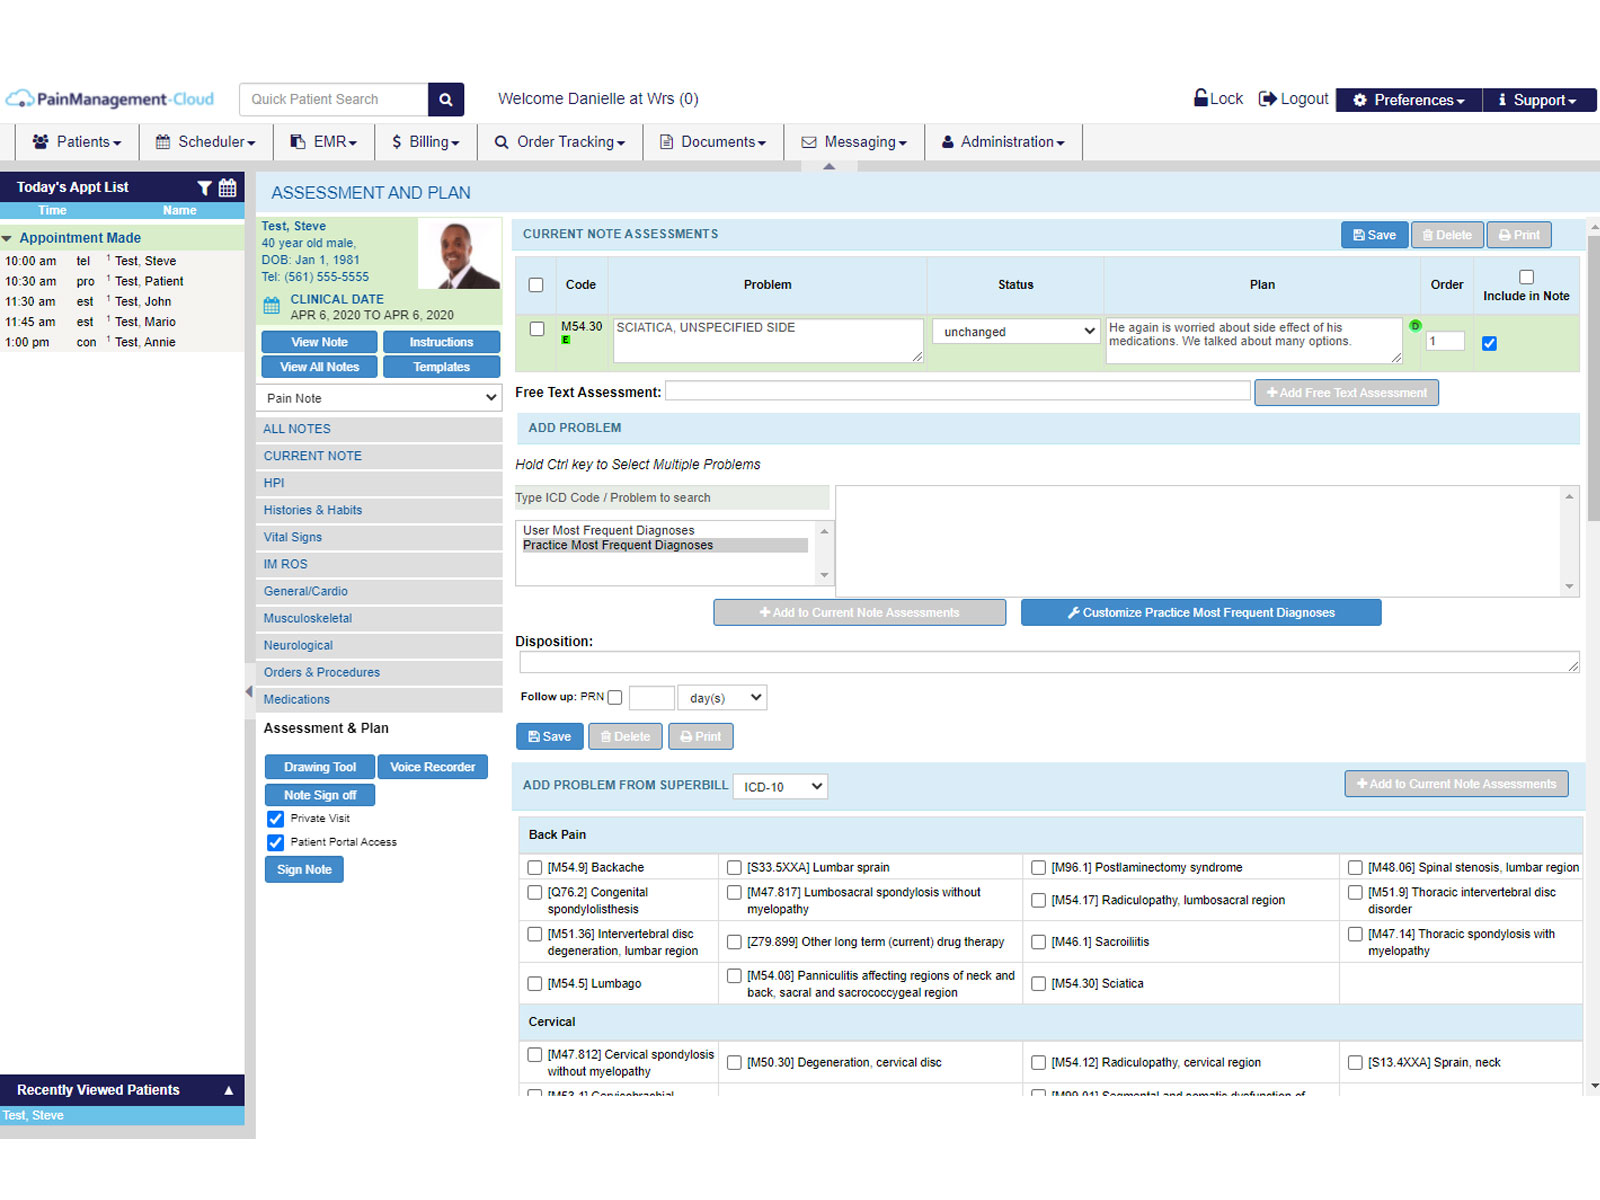Toggle the select-all checkbox in Code header
This screenshot has width=1600, height=1200.
(x=536, y=285)
